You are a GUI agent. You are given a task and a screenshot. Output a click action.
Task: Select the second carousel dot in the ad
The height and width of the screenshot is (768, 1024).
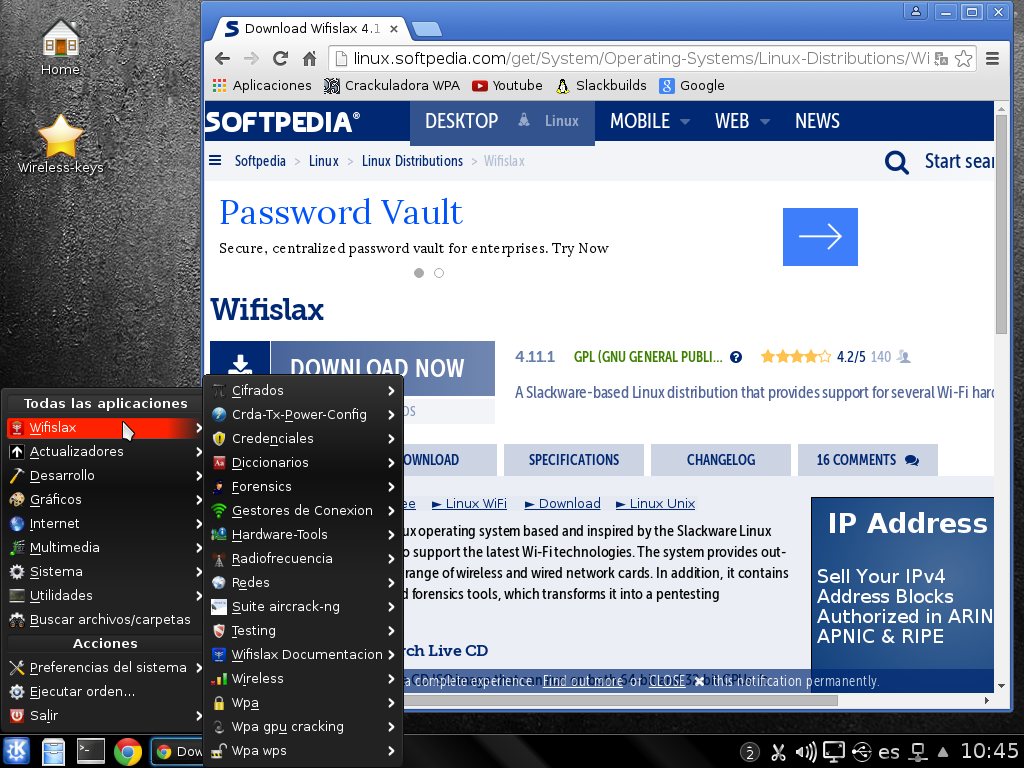click(439, 273)
